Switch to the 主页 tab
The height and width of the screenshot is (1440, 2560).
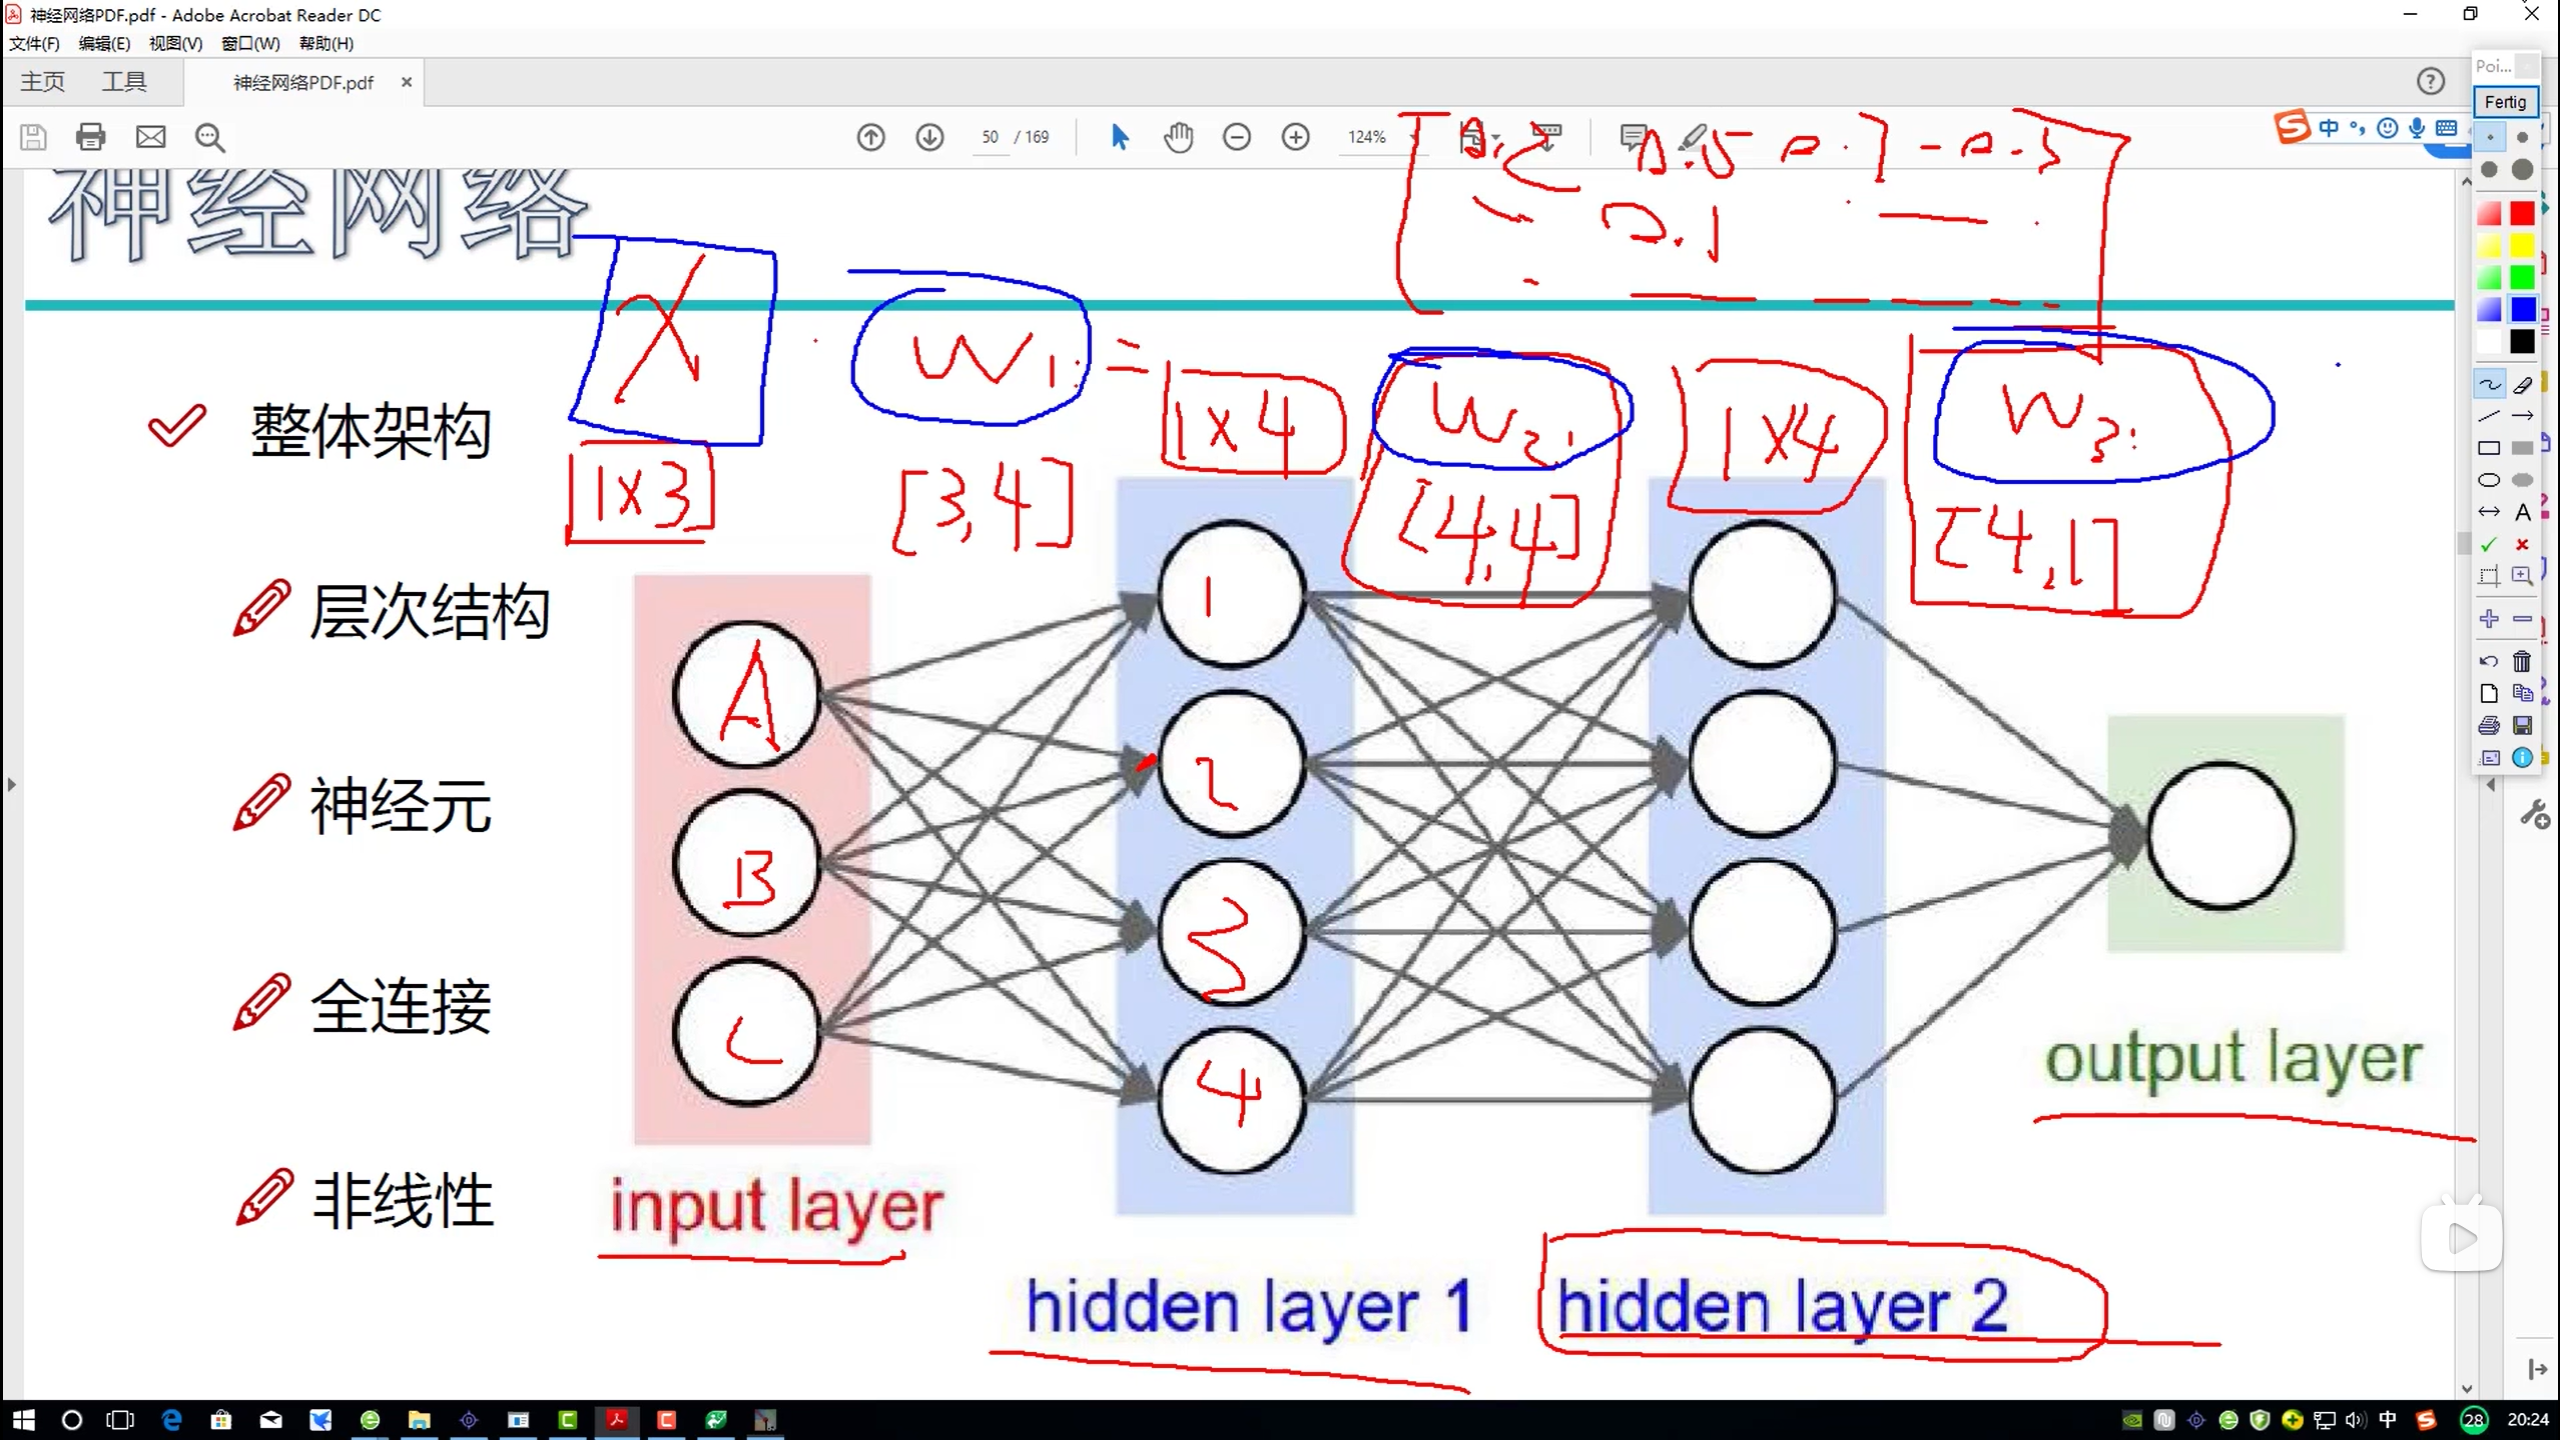point(42,82)
